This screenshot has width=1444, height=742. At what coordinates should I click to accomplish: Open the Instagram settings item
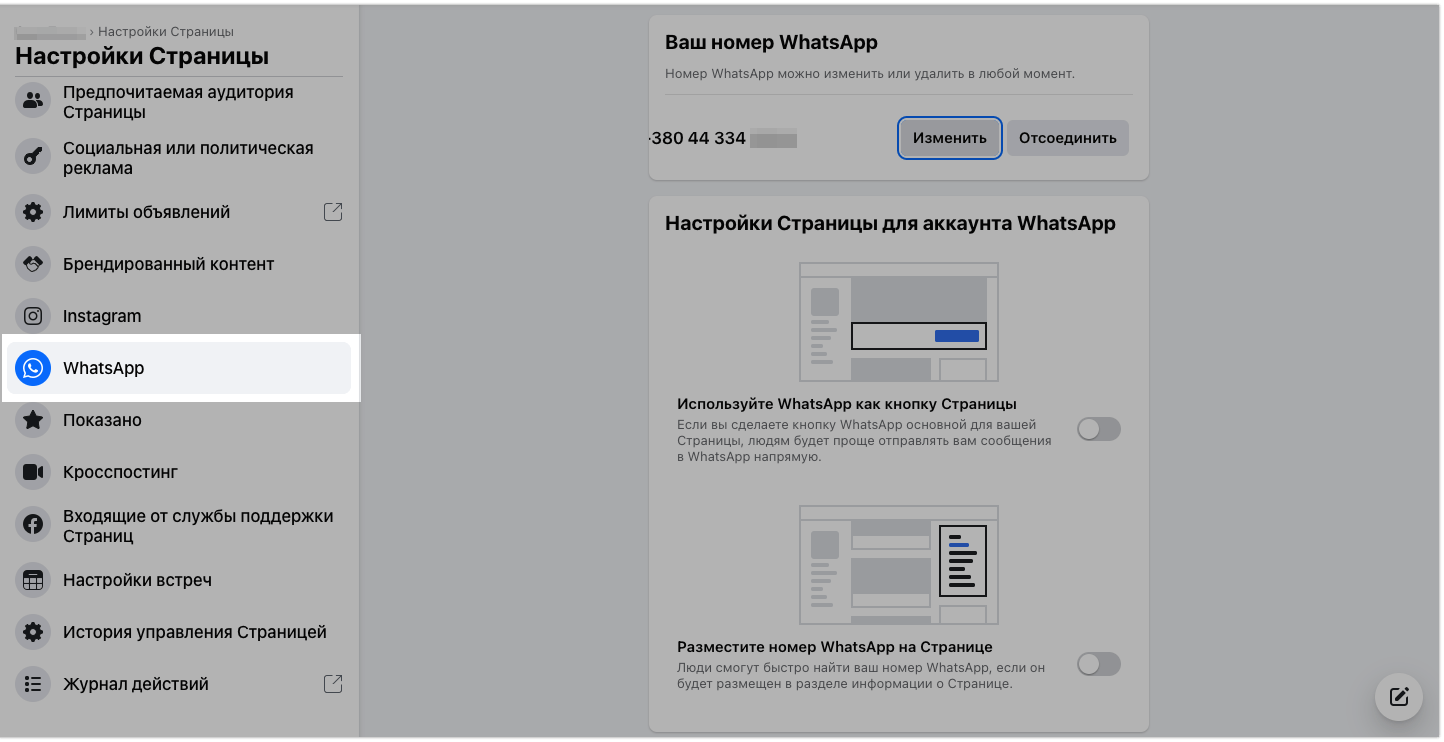pos(178,316)
